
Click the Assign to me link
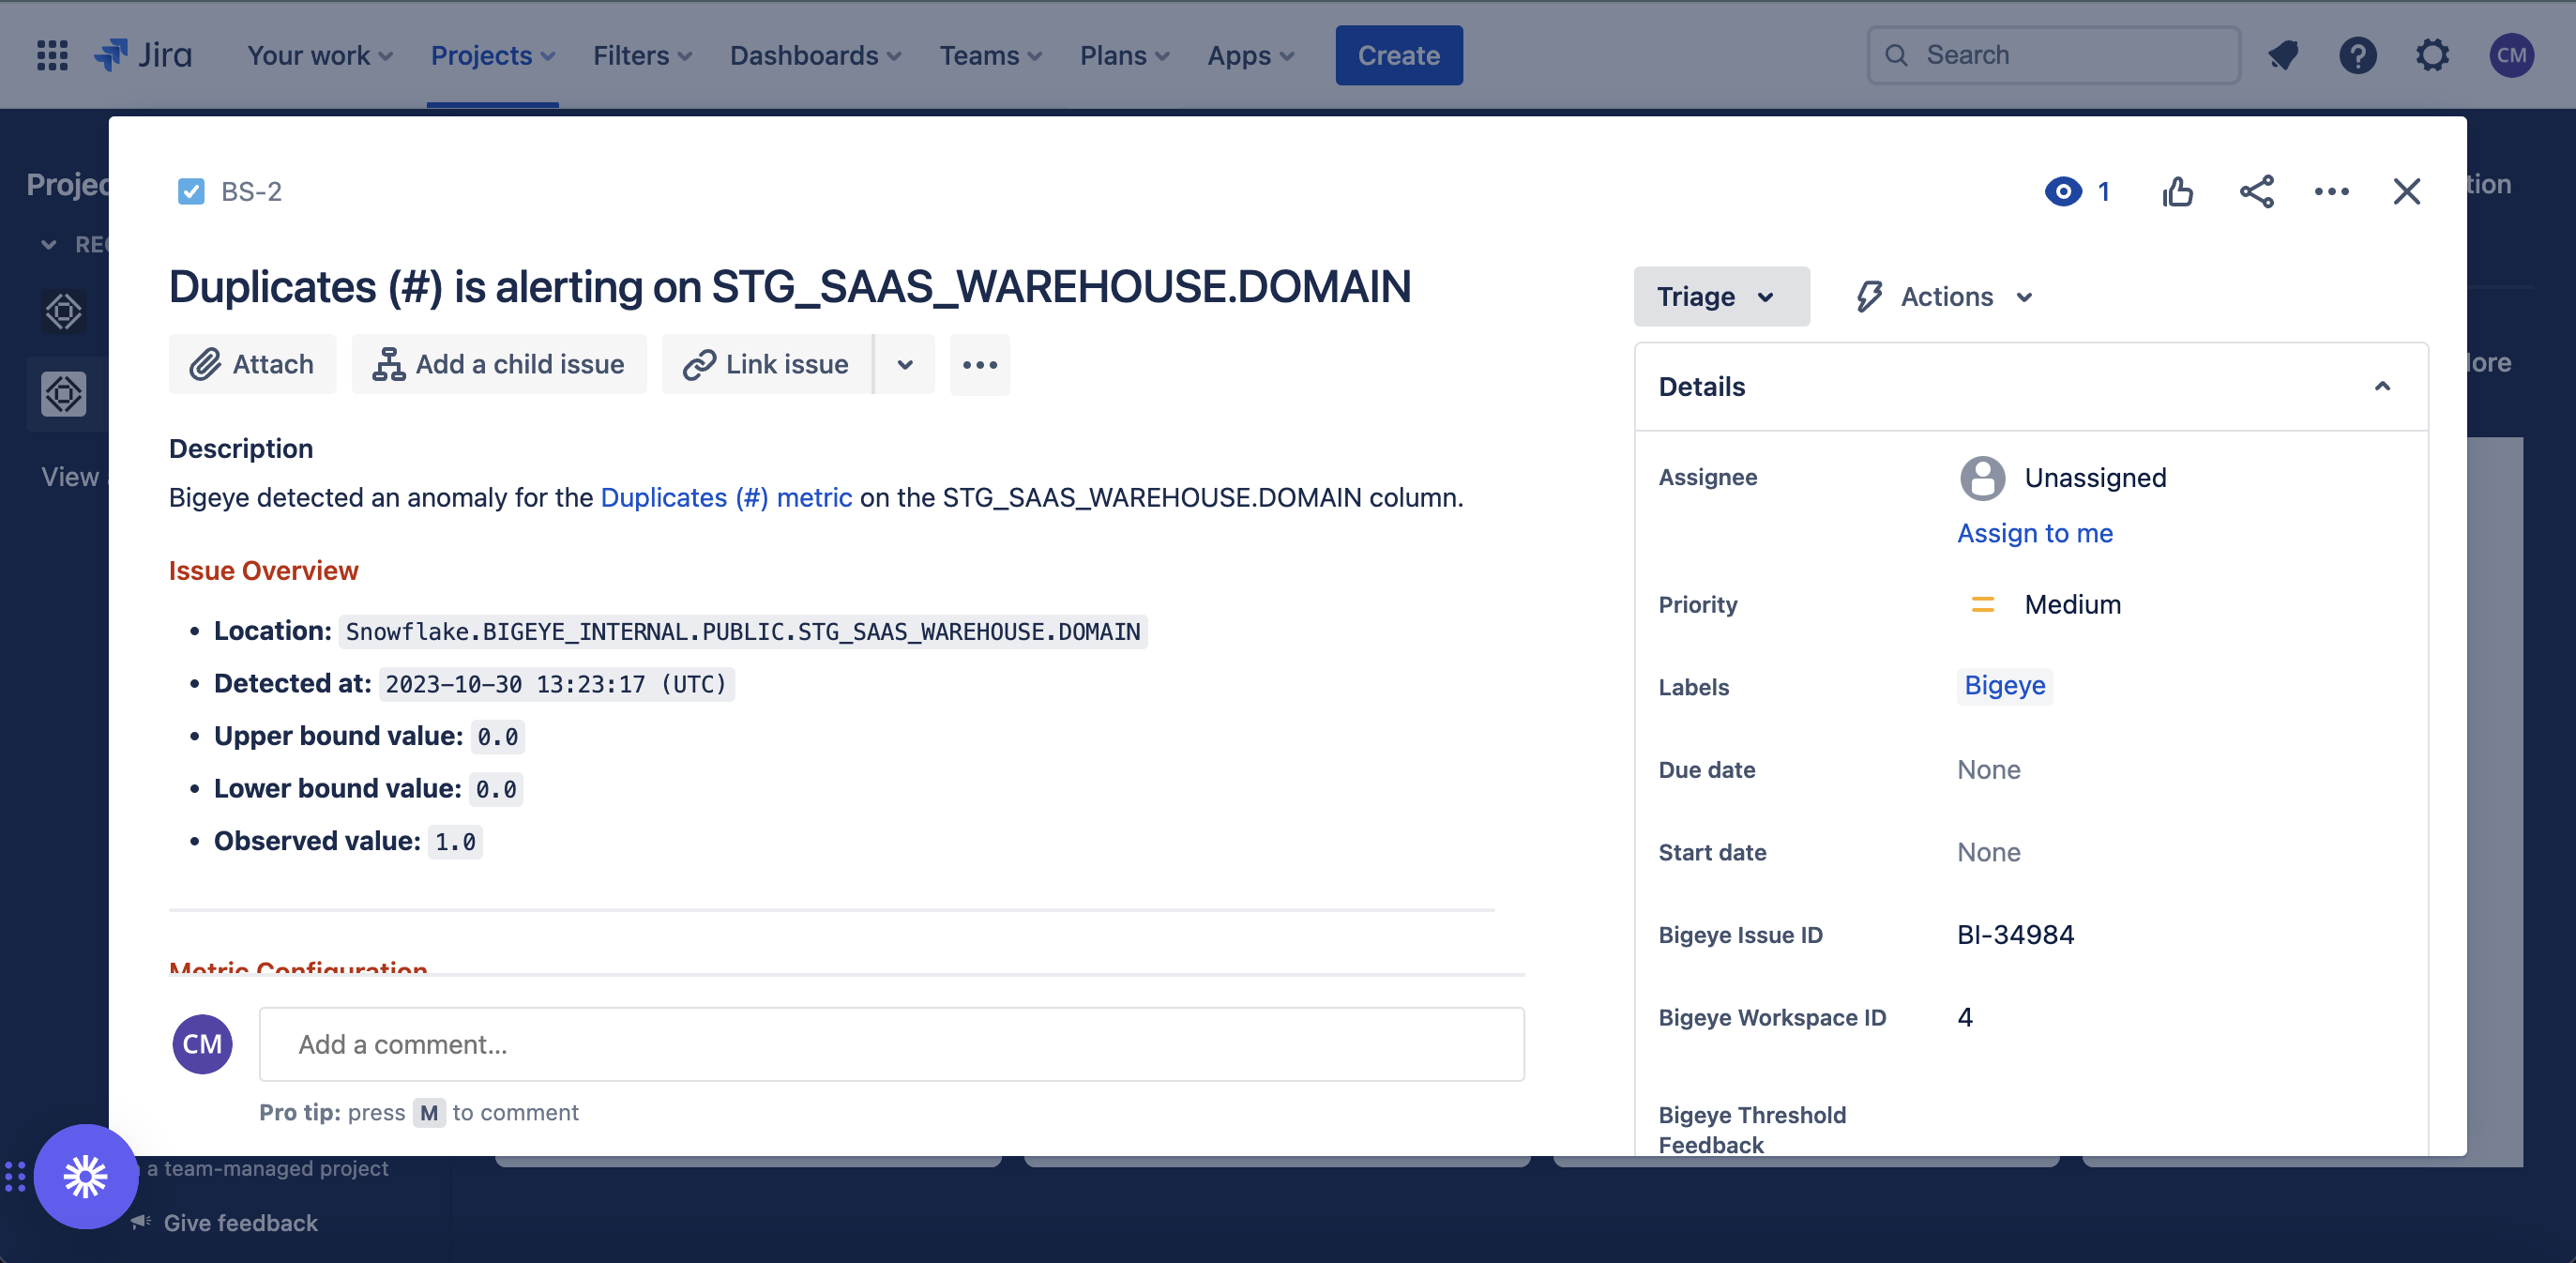pos(2034,533)
